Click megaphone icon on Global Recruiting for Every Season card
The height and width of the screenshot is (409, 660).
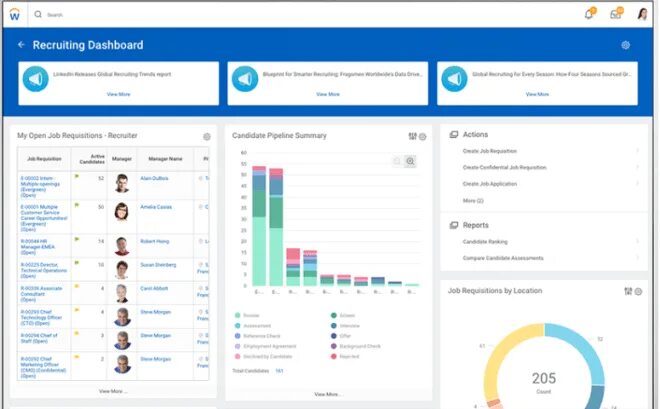point(454,79)
